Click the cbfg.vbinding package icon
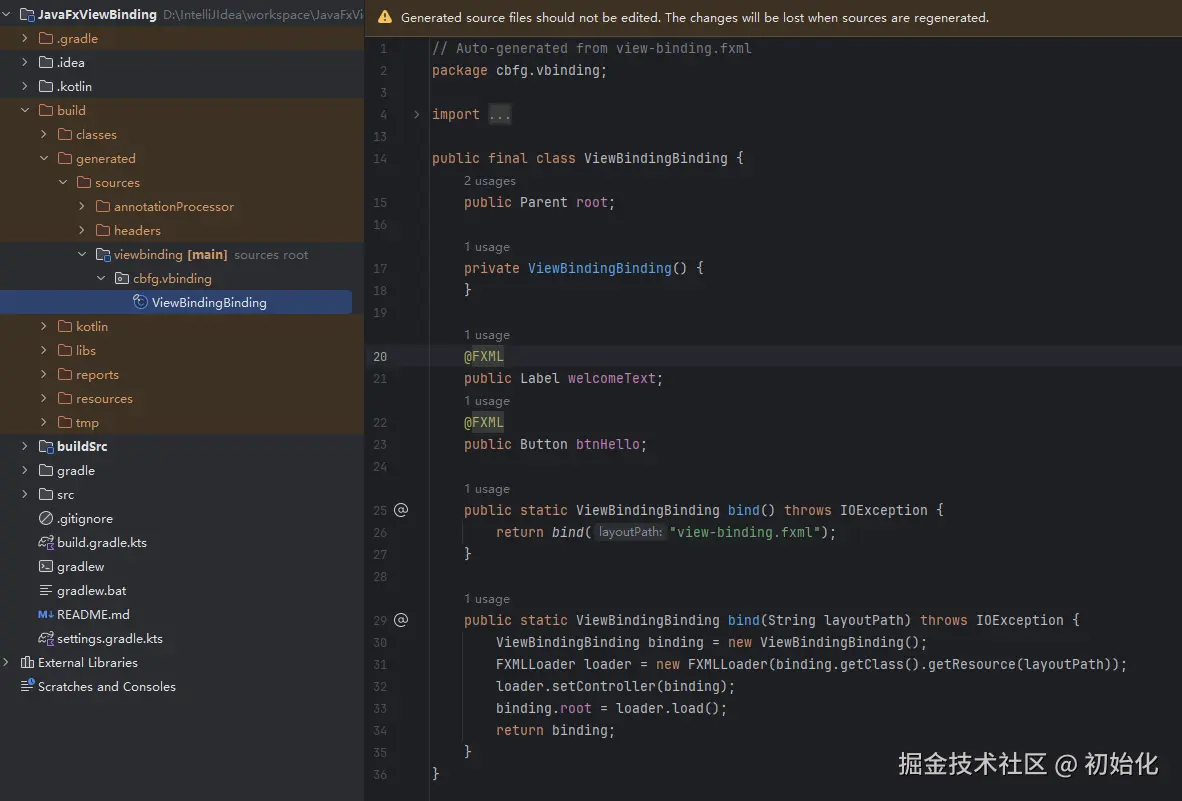The image size is (1182, 801). (122, 279)
